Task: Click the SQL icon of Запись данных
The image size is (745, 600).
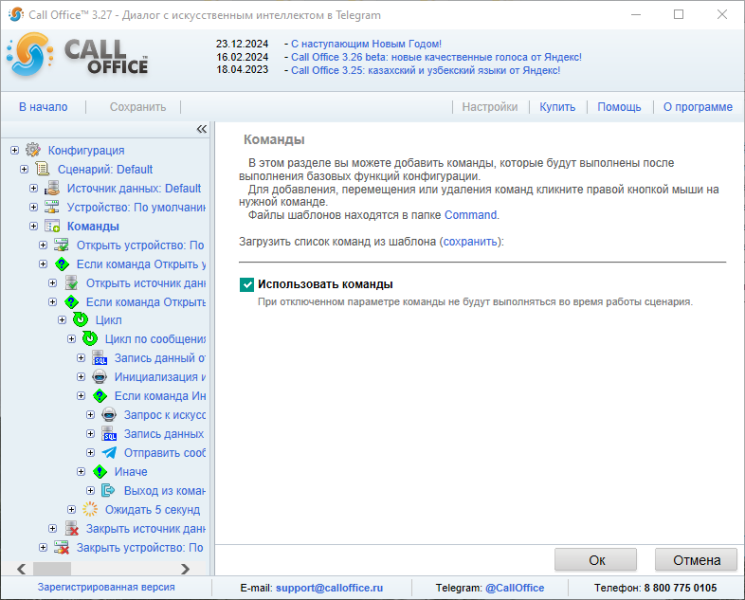Action: coord(109,433)
